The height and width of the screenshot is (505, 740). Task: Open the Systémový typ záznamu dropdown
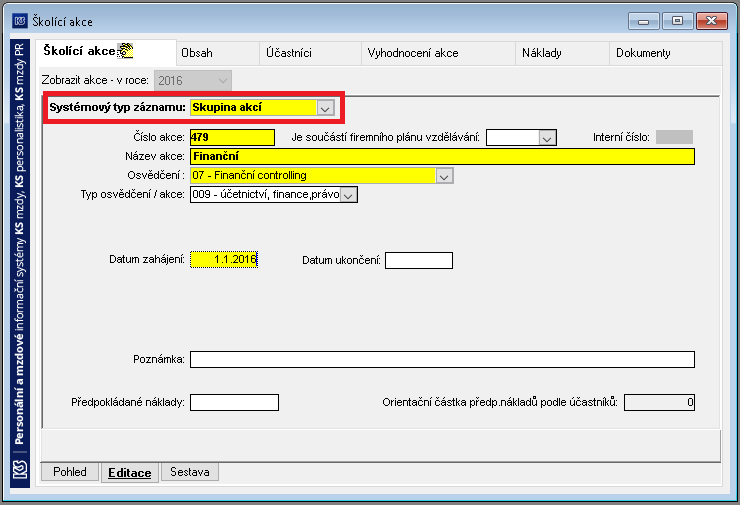point(325,108)
